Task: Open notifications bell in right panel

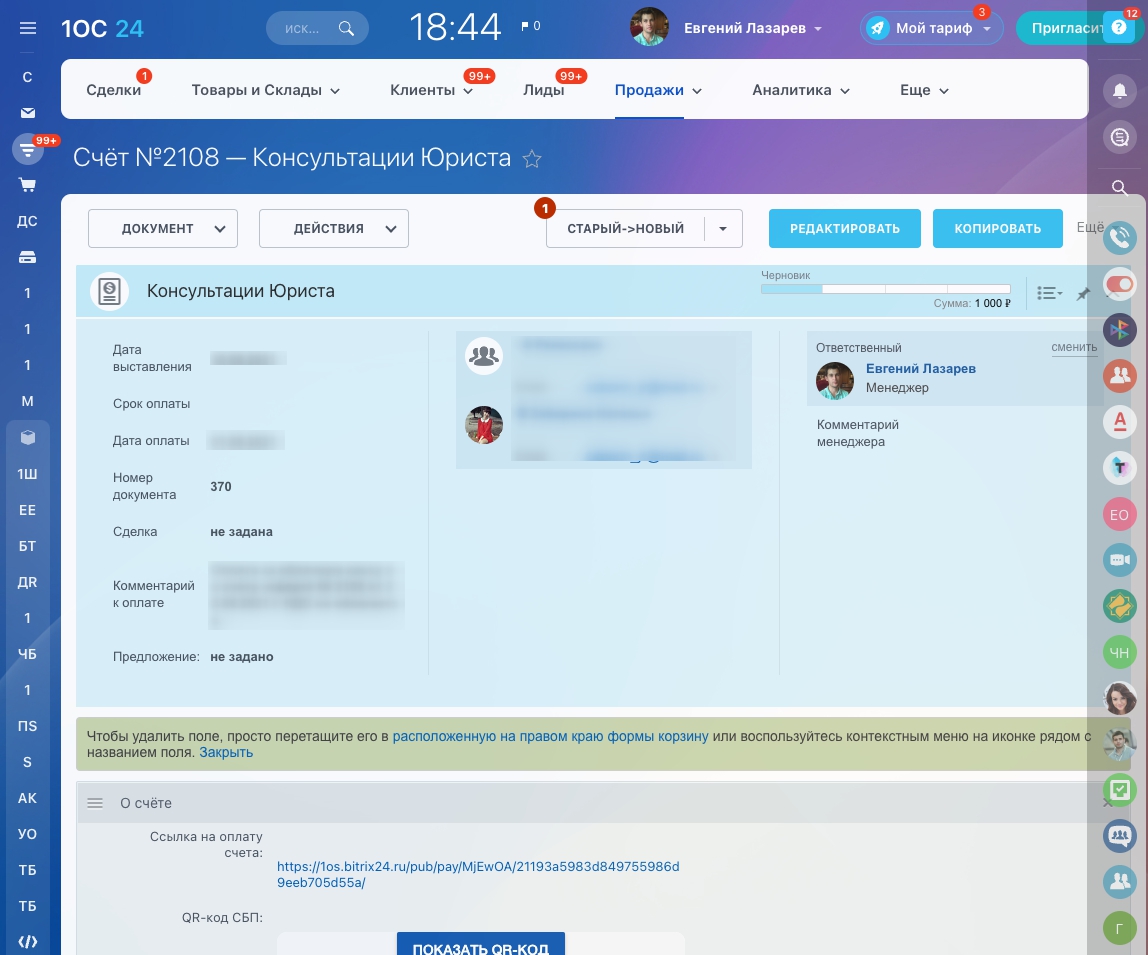Action: click(x=1119, y=90)
